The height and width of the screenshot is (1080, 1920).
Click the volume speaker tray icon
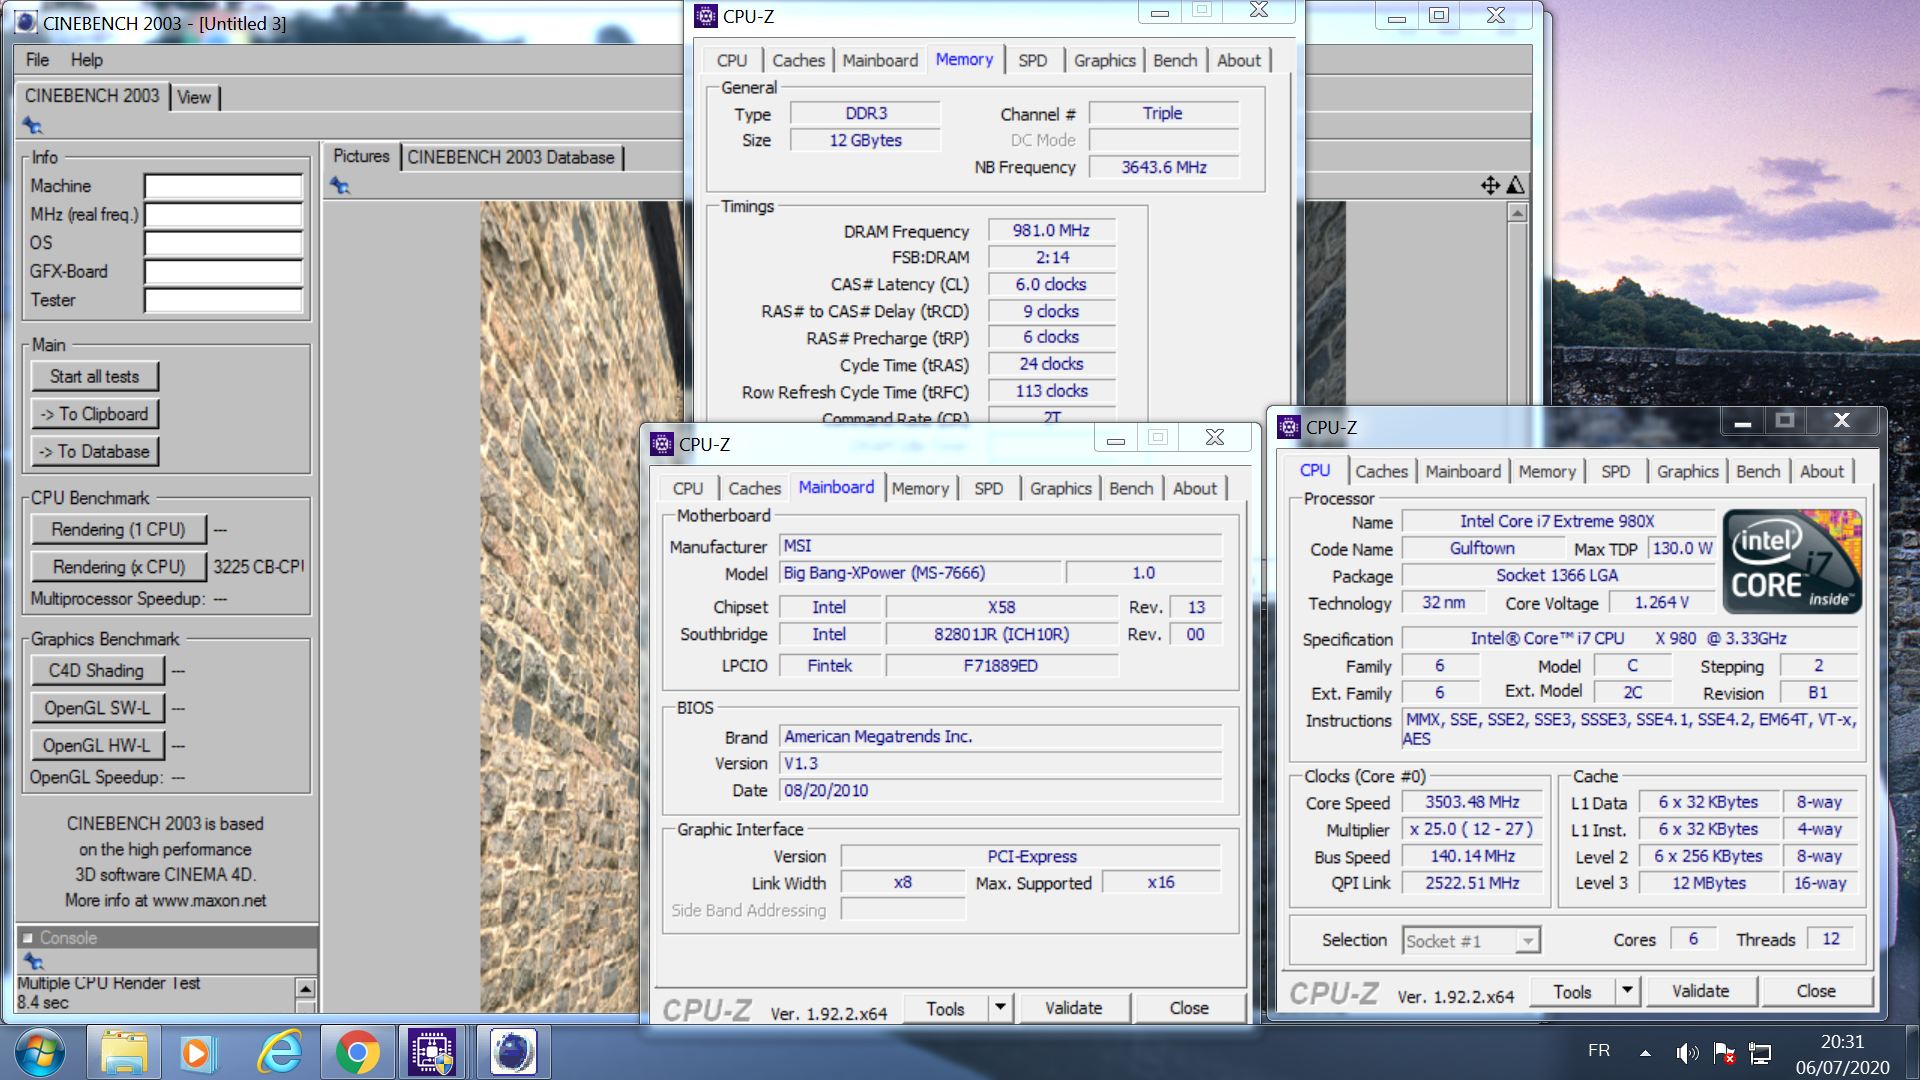point(1687,1052)
